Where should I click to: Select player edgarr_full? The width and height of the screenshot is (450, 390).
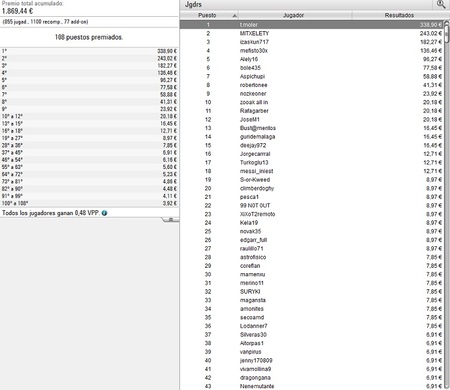pos(253,240)
